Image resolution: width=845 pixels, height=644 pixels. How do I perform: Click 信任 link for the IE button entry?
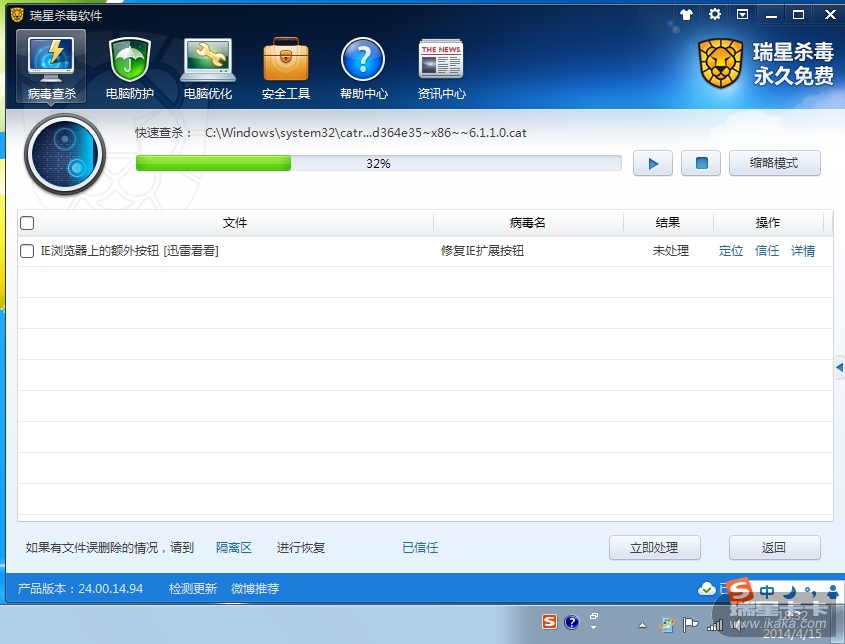click(x=767, y=251)
